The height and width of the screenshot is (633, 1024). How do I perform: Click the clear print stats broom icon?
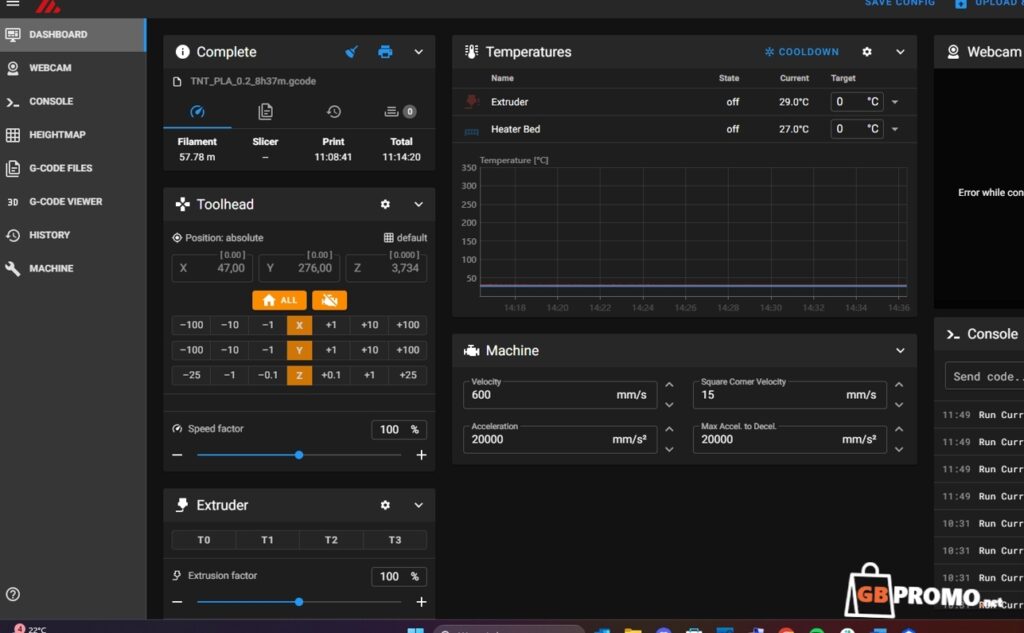351,52
